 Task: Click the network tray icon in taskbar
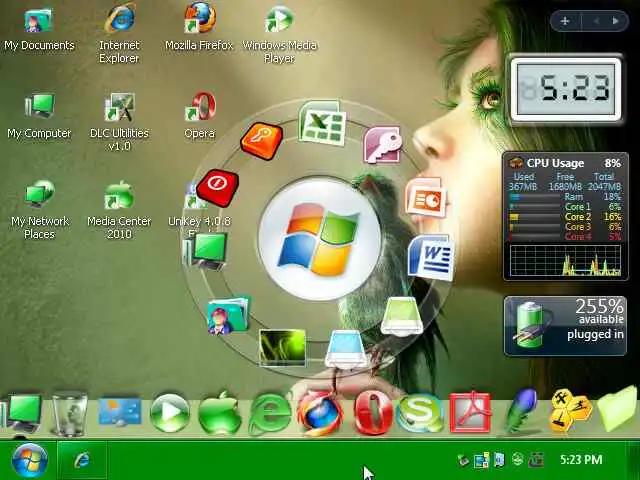(x=481, y=460)
